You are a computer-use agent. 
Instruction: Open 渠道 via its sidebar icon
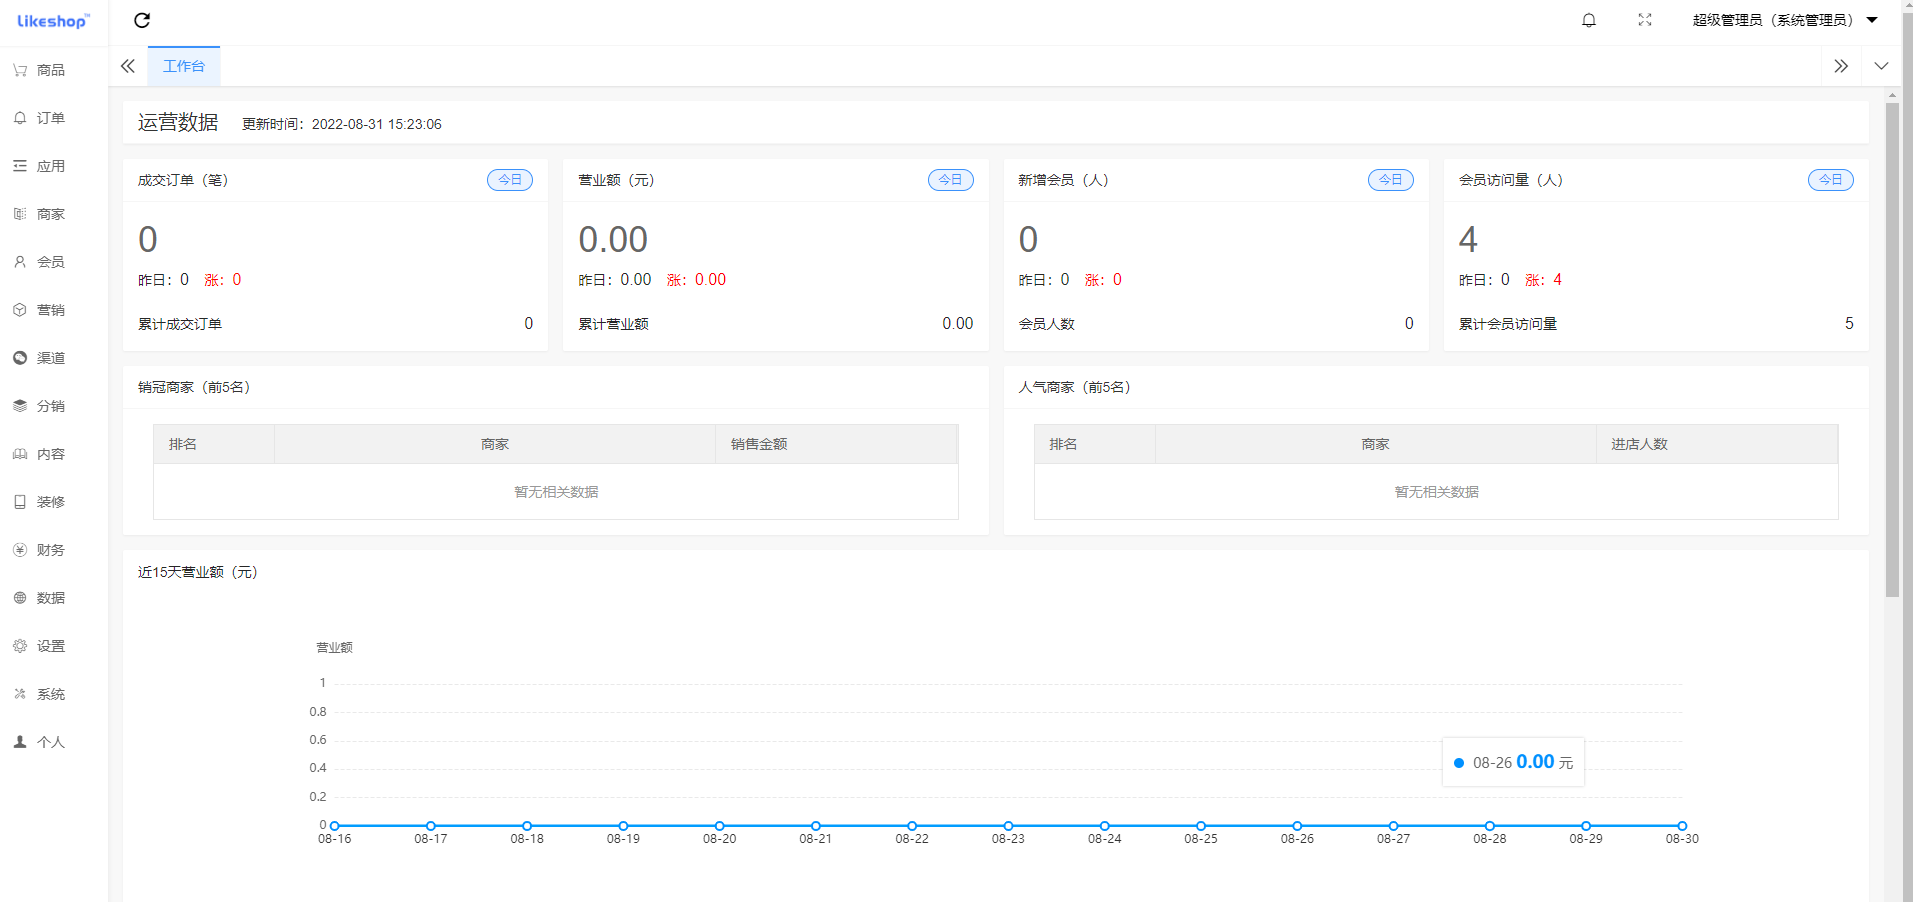coord(20,358)
